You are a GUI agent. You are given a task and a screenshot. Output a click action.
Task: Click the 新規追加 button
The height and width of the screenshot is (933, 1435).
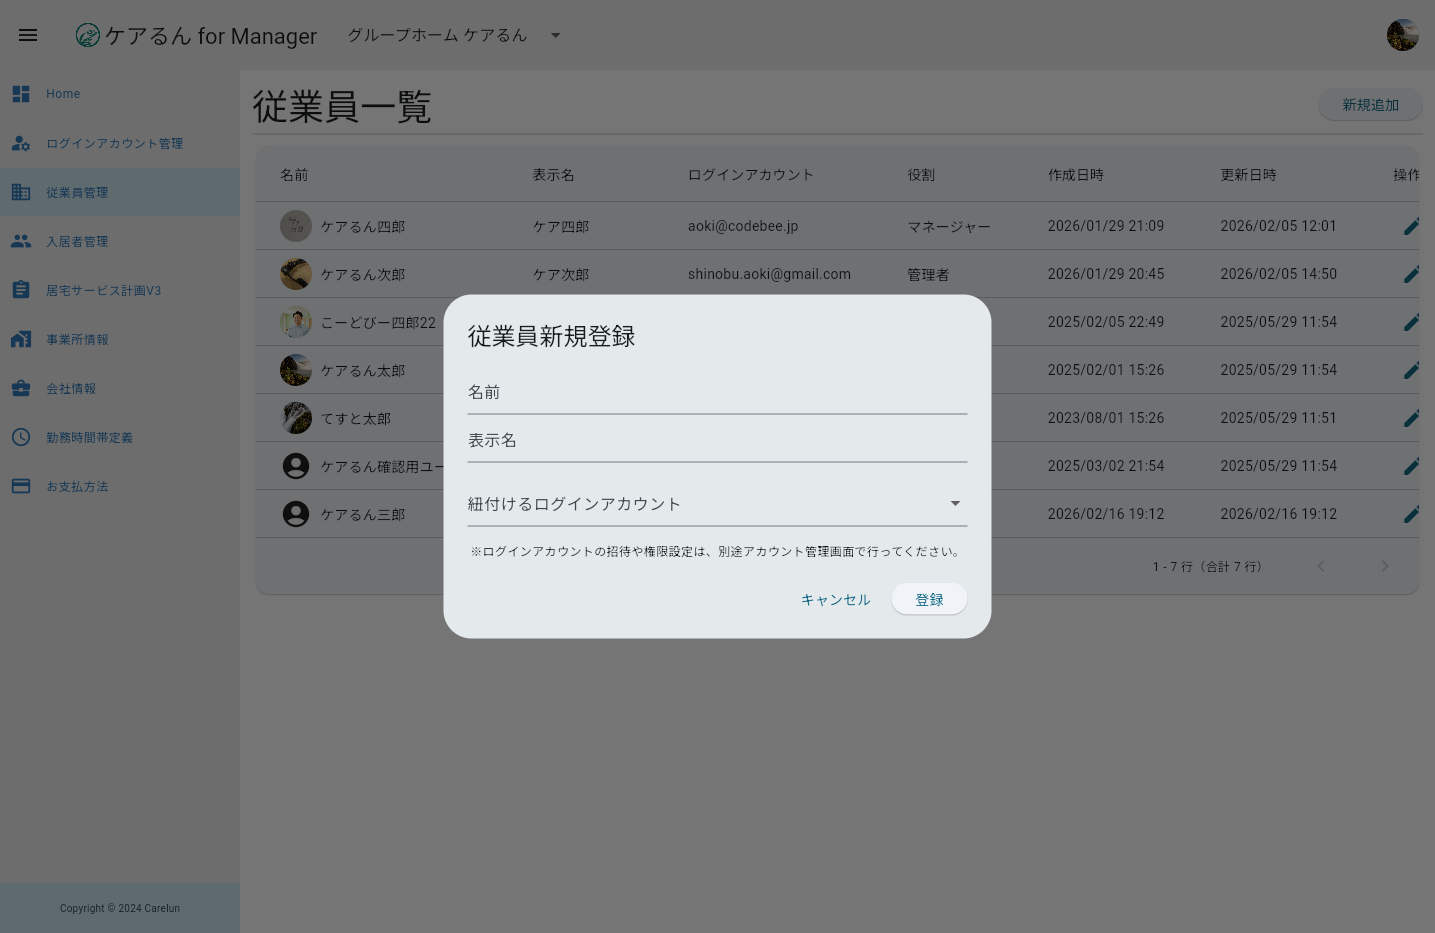click(x=1370, y=104)
